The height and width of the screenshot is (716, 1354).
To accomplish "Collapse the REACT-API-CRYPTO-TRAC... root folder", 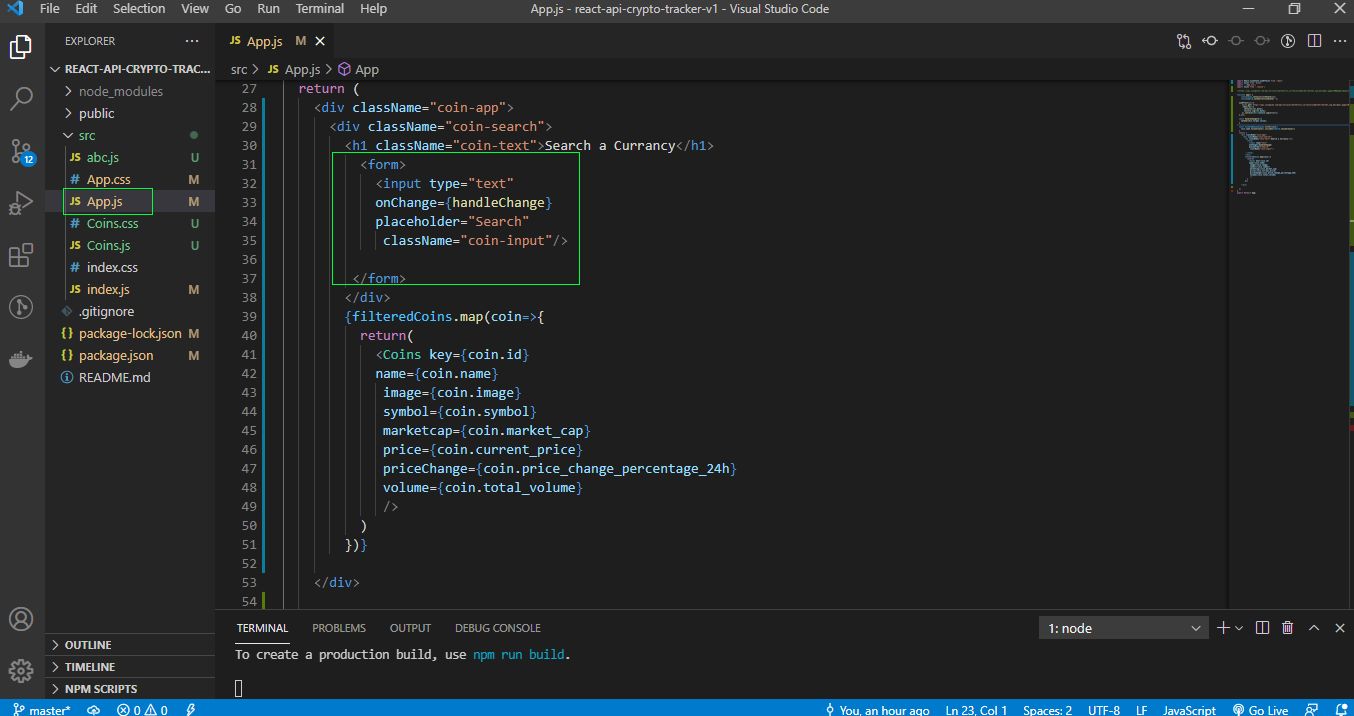I will tap(130, 69).
